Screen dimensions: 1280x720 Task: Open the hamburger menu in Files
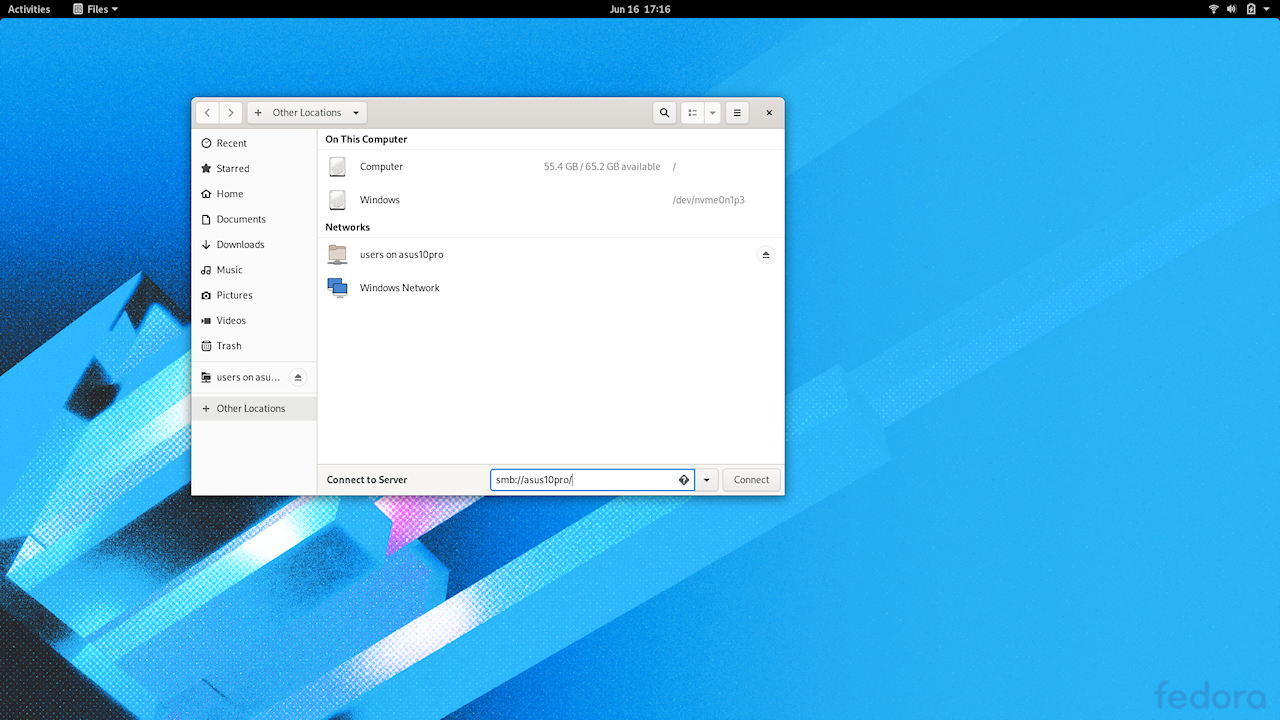click(737, 113)
